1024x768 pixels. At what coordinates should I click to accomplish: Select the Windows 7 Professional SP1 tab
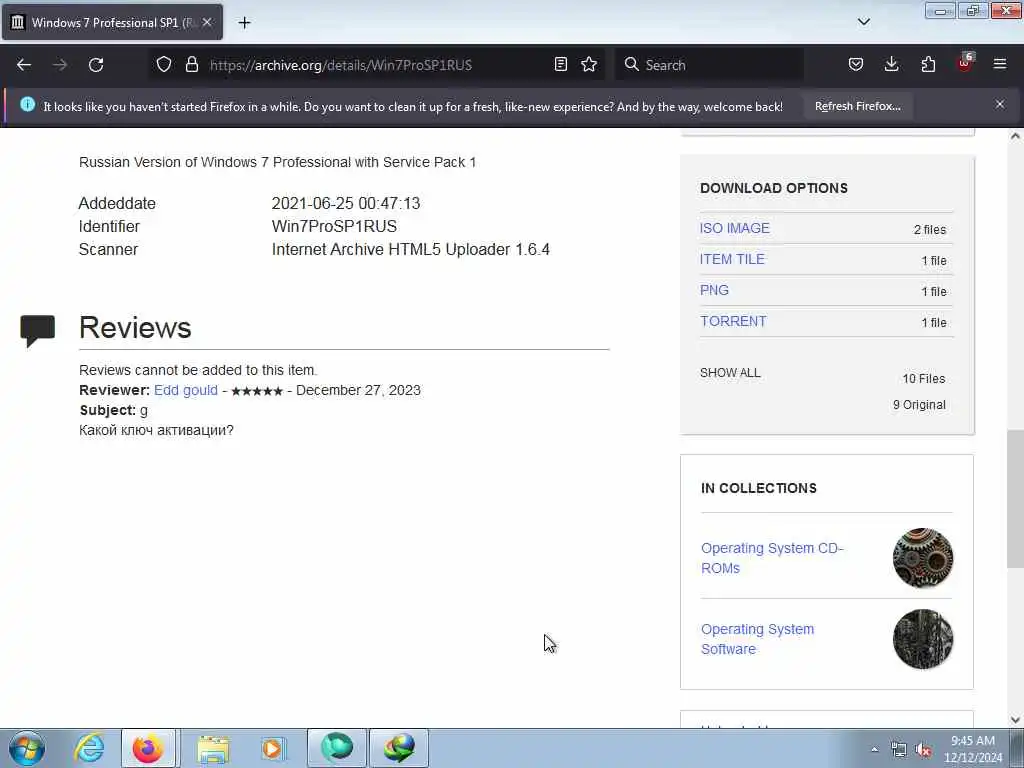point(112,22)
